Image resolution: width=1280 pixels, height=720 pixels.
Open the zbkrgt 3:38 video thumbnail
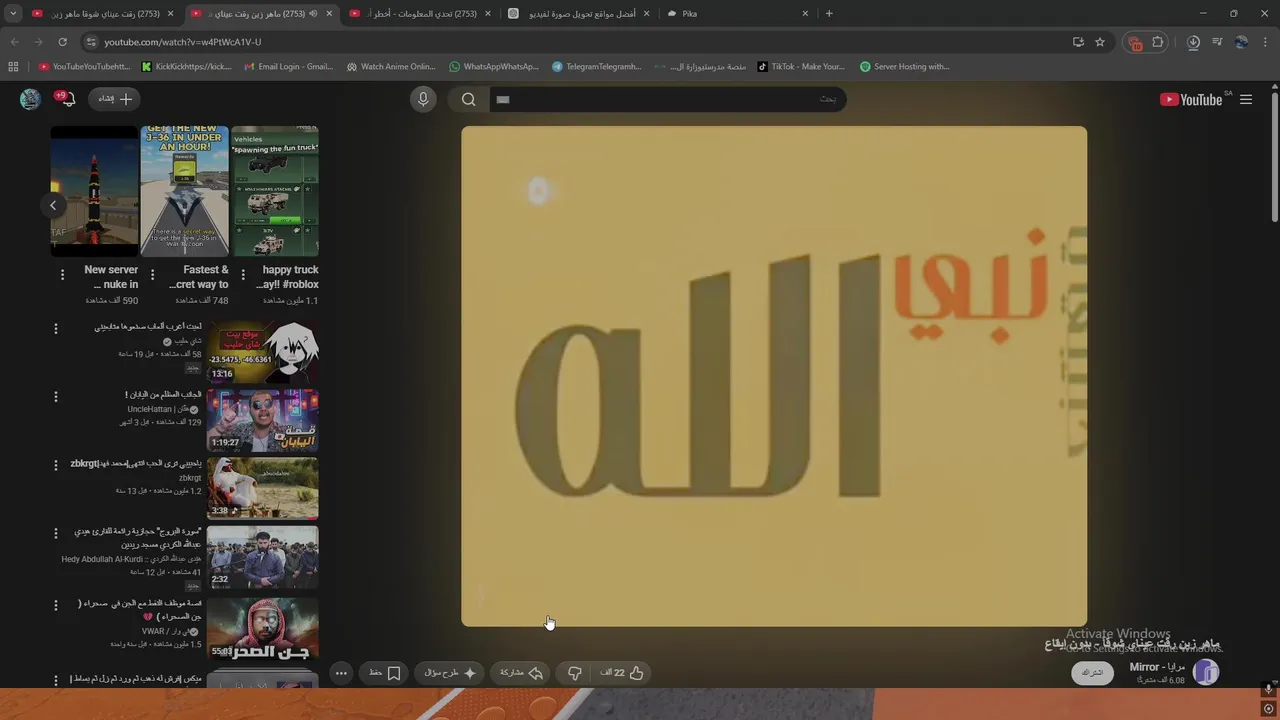click(x=263, y=489)
